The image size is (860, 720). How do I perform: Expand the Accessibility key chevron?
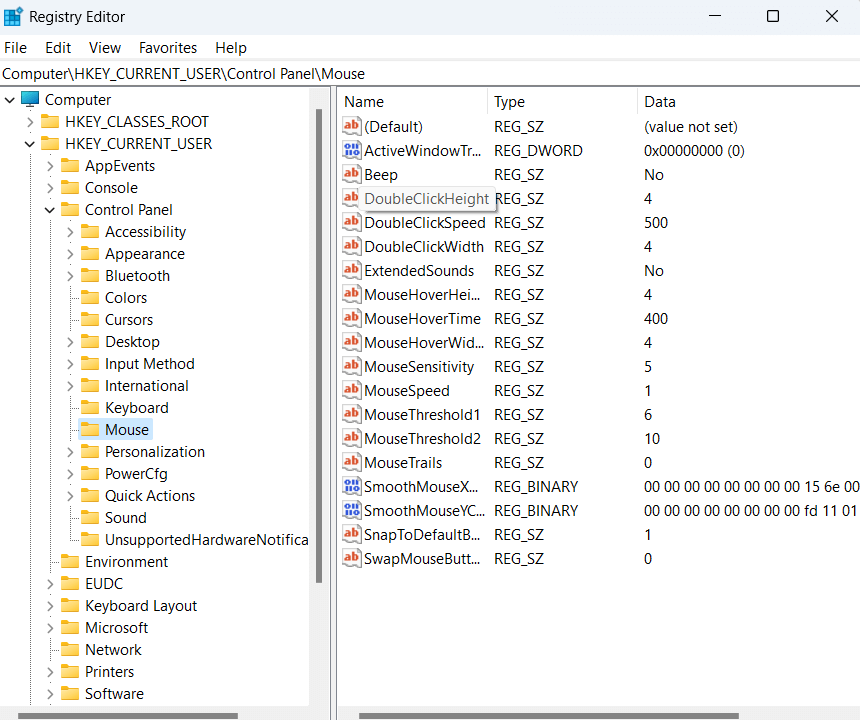(69, 232)
